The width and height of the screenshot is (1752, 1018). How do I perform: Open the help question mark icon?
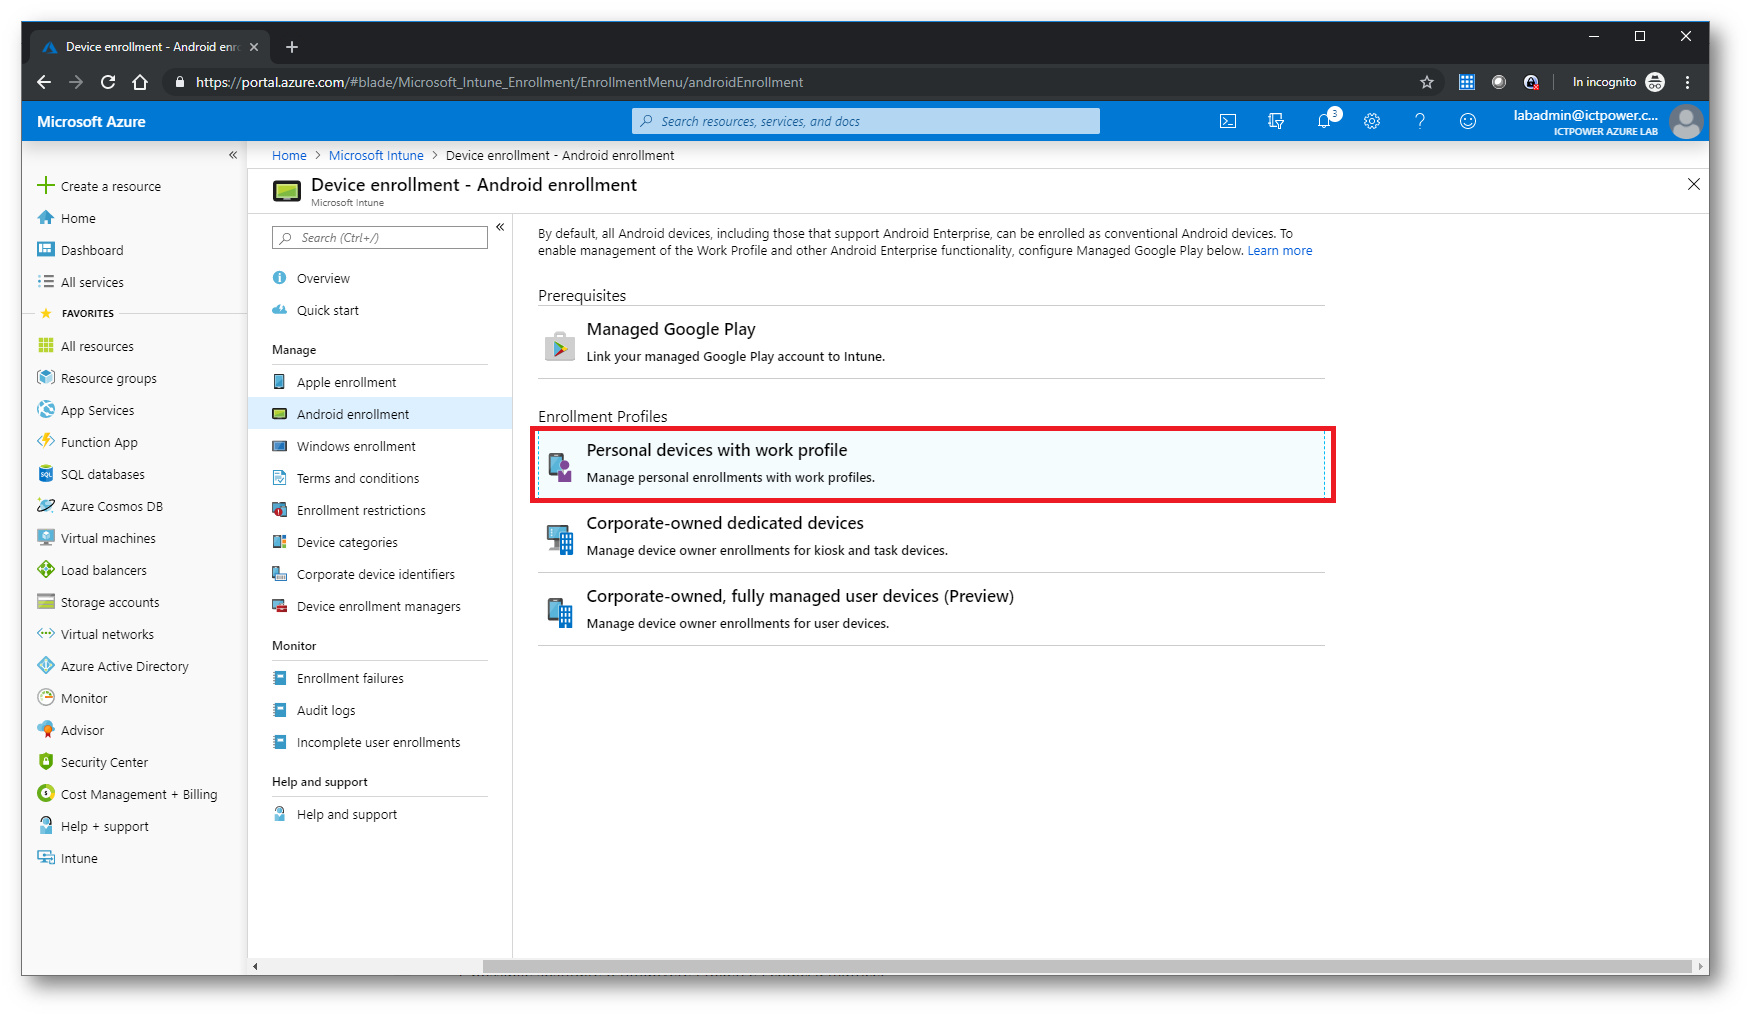tap(1420, 121)
